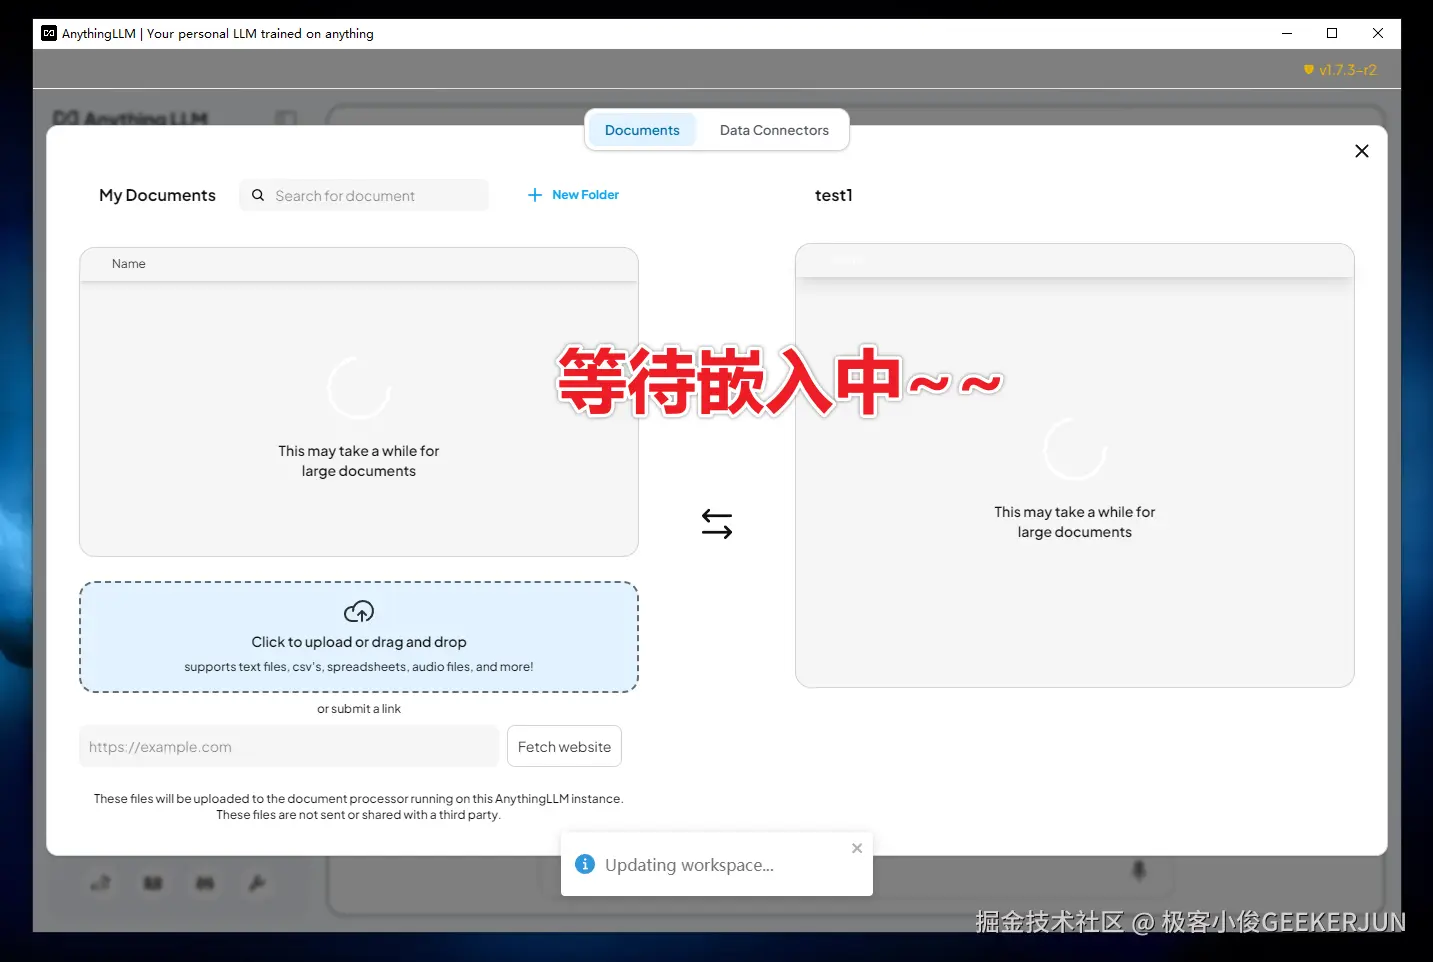Click the AnythingLLM title bar app icon
The image size is (1433, 962).
point(49,33)
